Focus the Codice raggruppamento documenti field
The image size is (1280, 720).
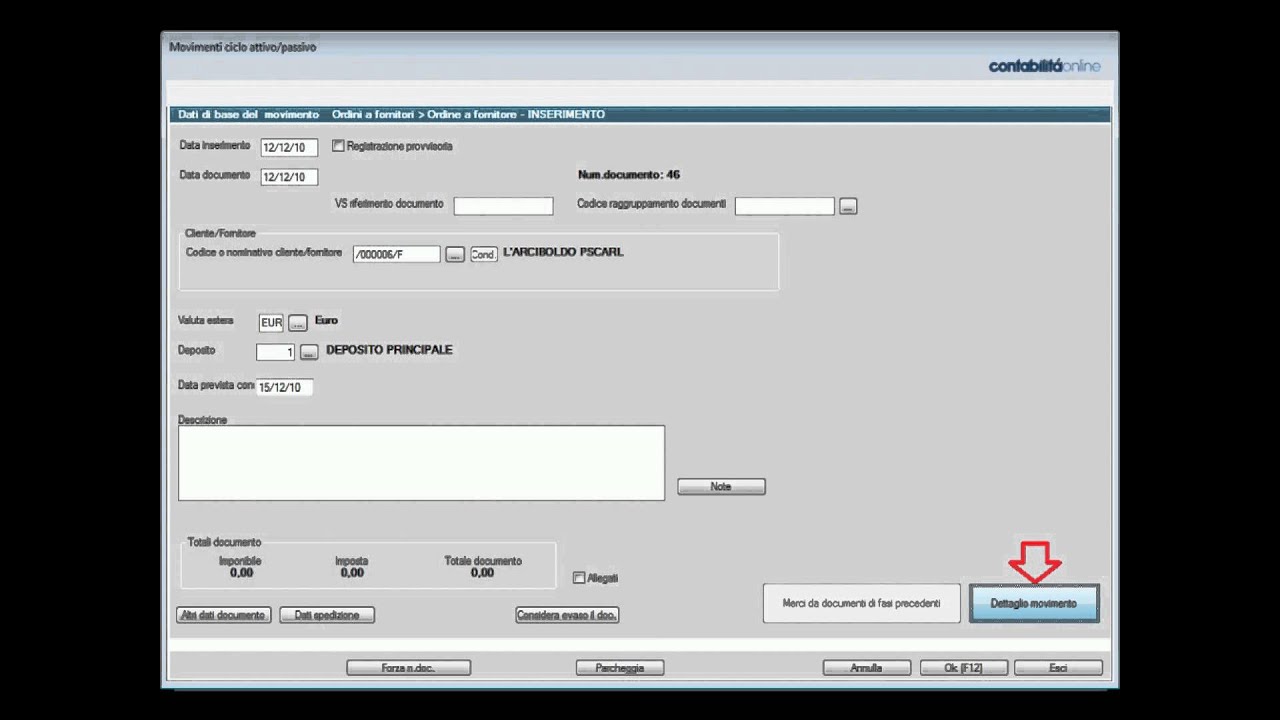click(x=784, y=206)
